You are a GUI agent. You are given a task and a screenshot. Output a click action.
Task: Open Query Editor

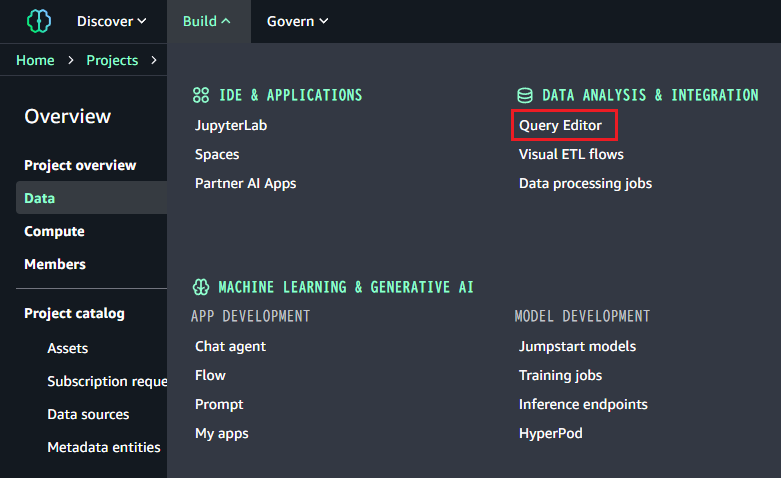[560, 126]
